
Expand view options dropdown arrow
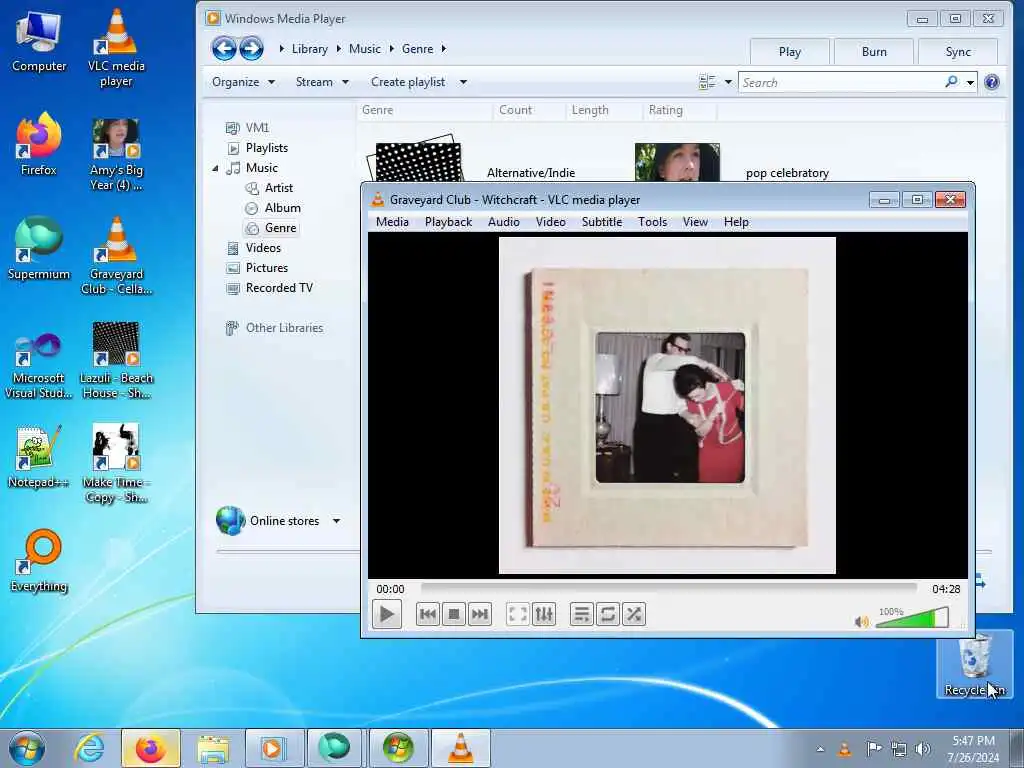coord(728,82)
